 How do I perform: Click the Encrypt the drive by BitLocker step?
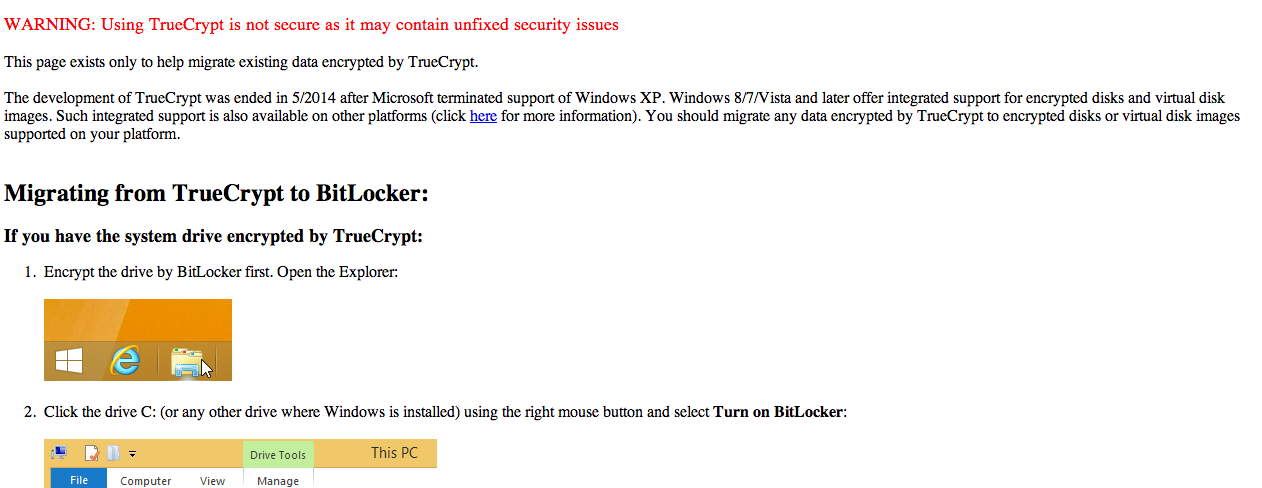[x=221, y=272]
